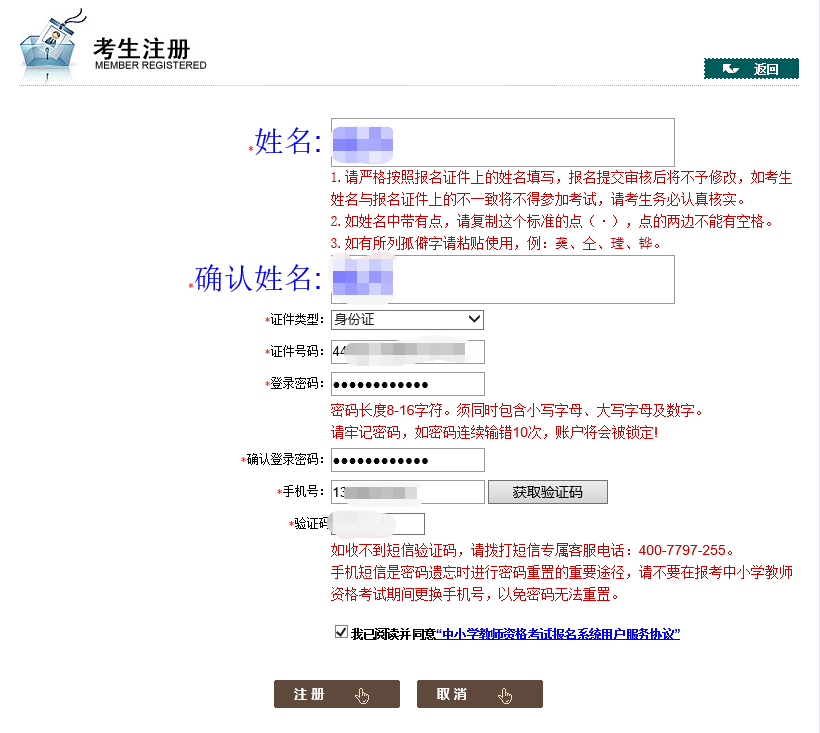Click the 证件号码 ID number field

pyautogui.click(x=407, y=352)
